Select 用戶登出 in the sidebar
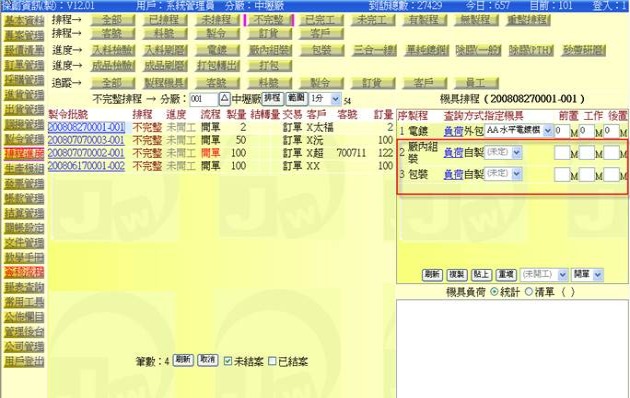 click(24, 361)
